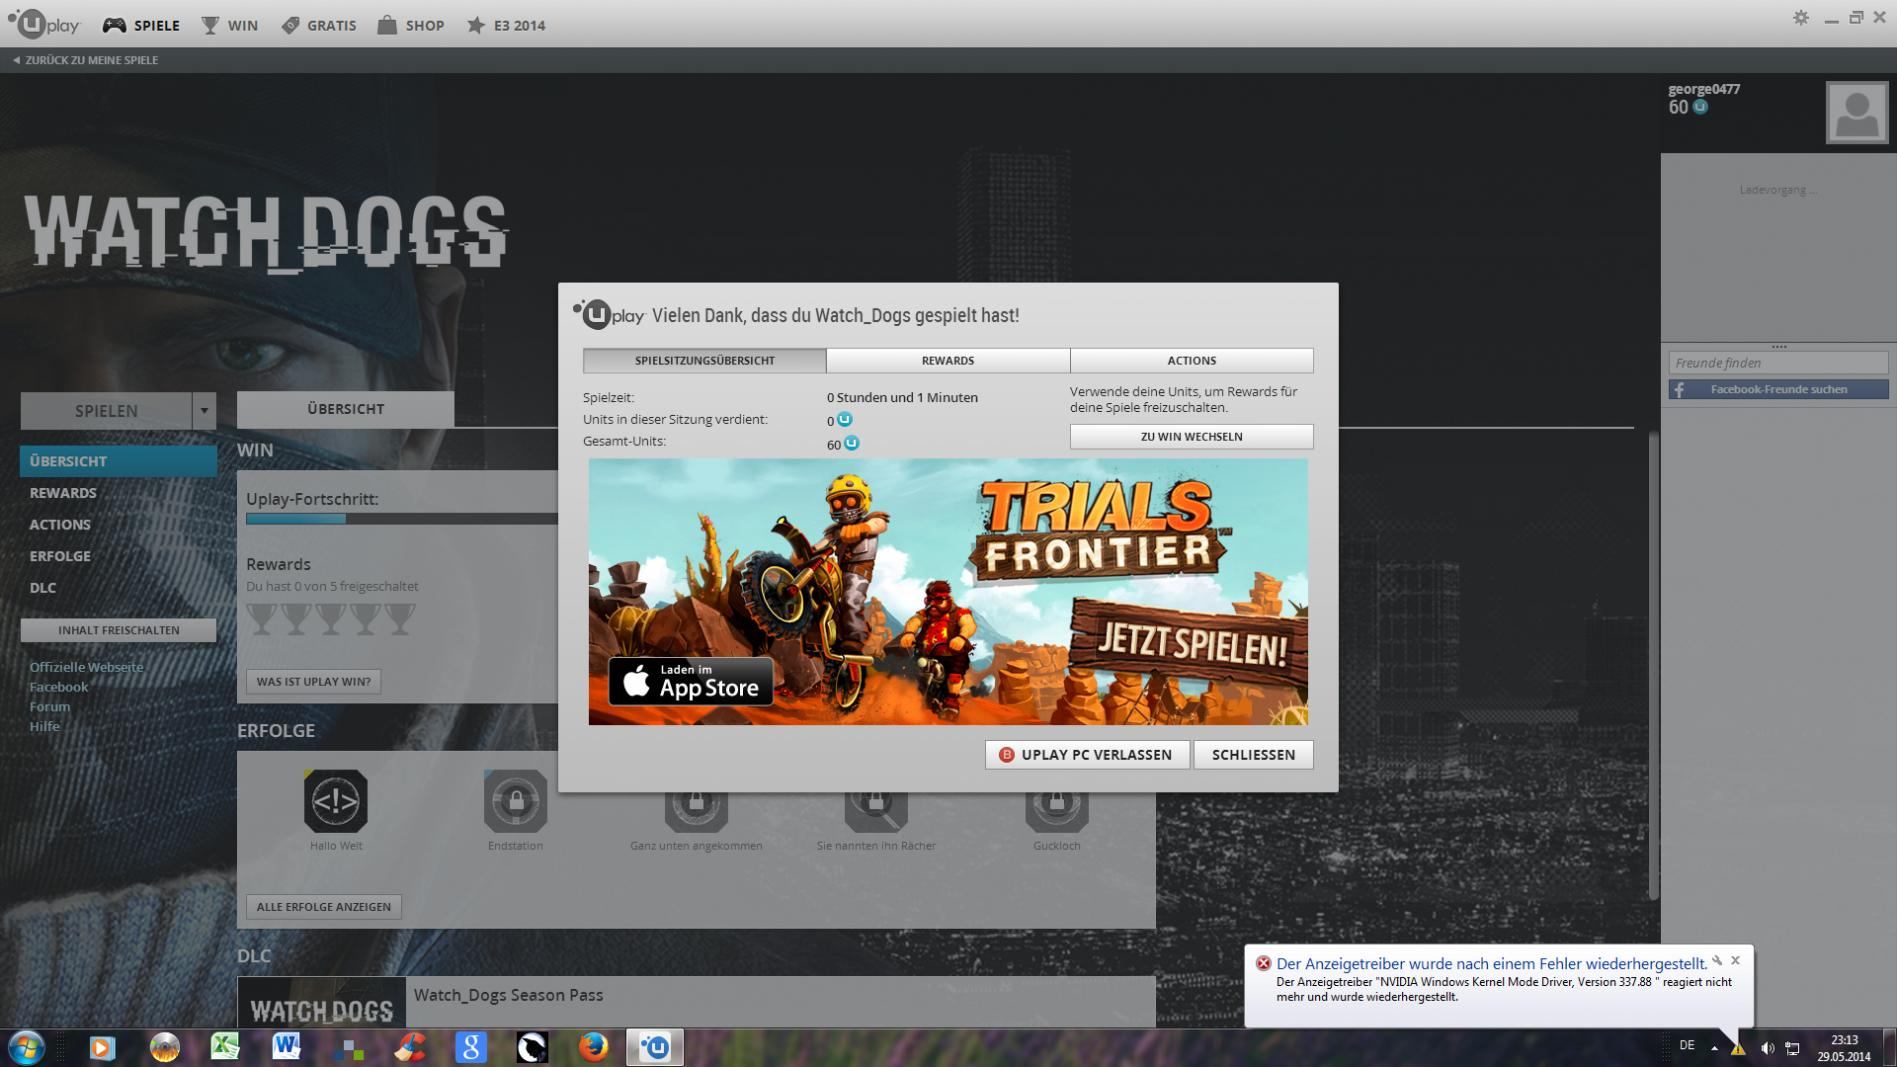This screenshot has height=1067, width=1897.
Task: Click the yellow warning tray icon
Action: [x=1738, y=1048]
